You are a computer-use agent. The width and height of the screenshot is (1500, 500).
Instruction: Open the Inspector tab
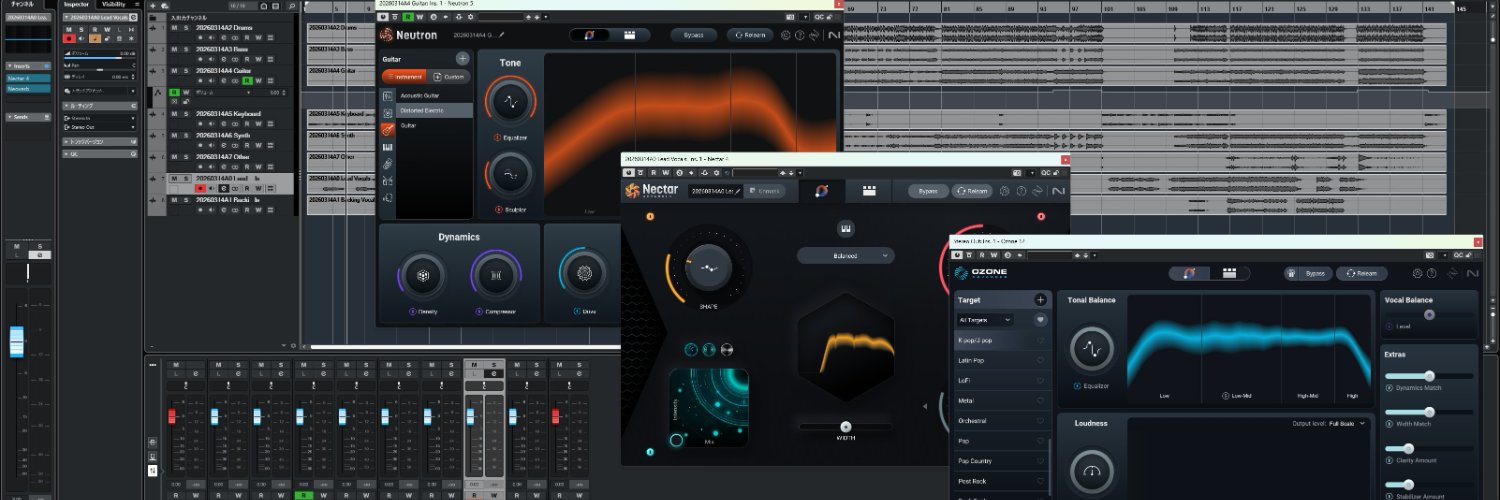(77, 4)
